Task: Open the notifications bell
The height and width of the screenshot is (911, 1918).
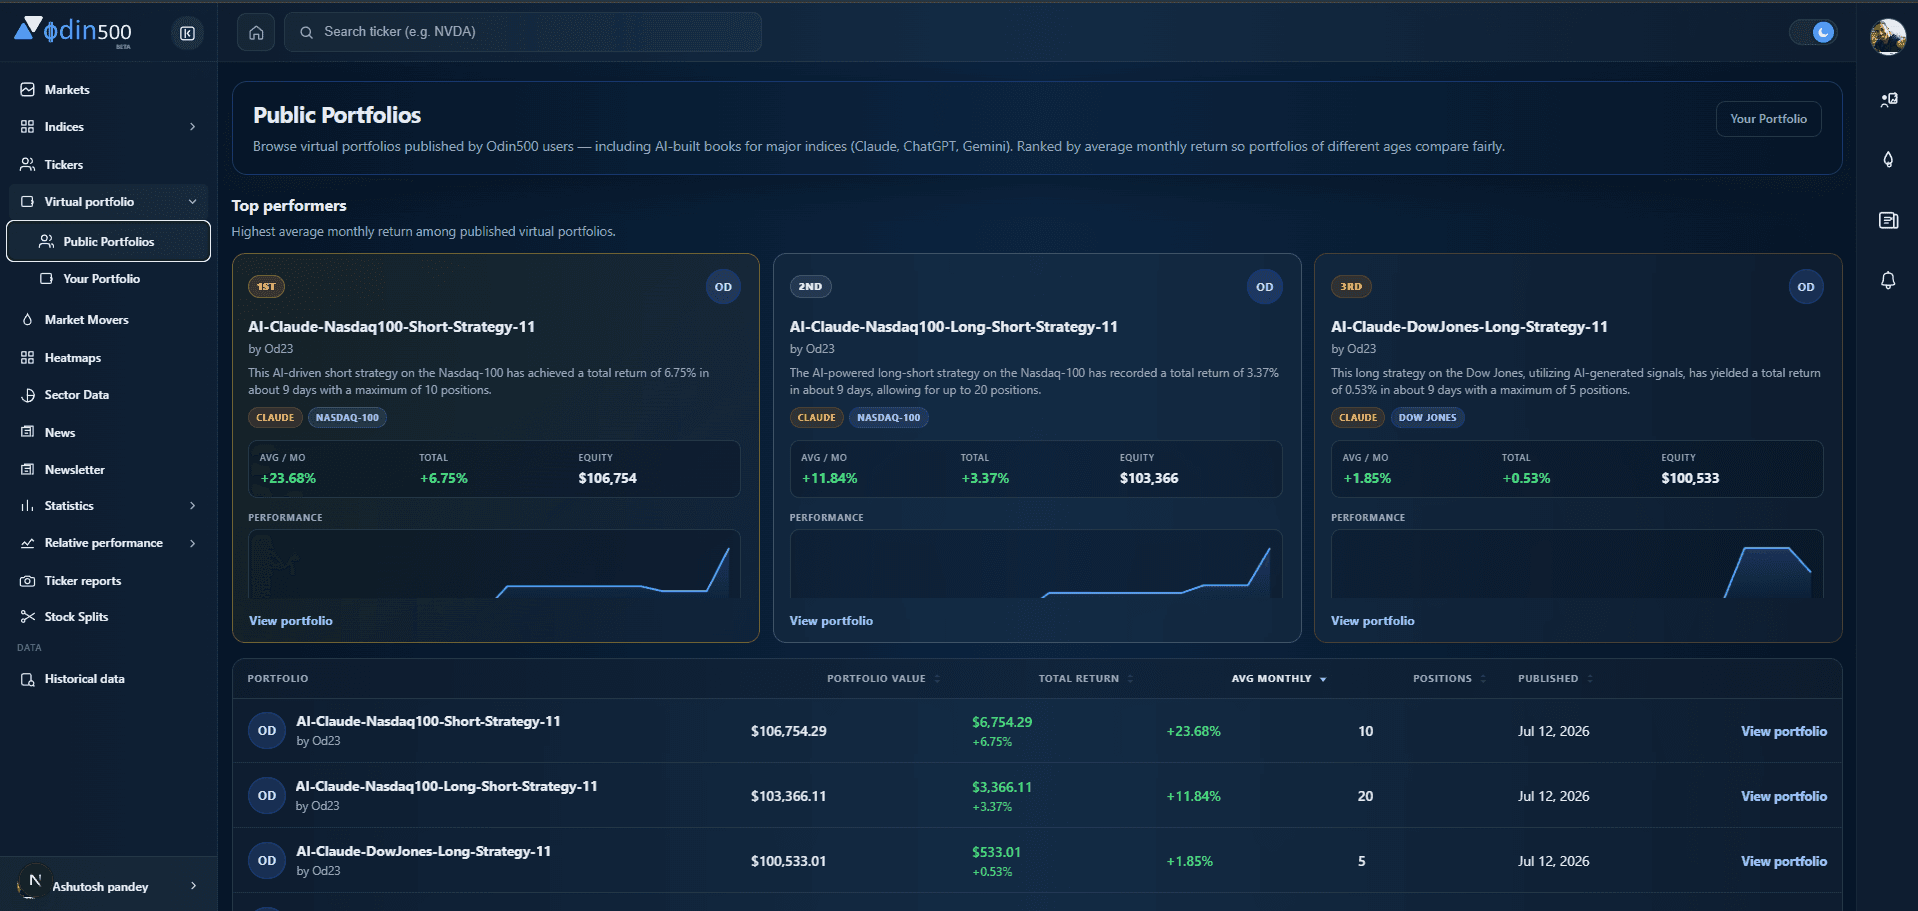Action: (1888, 281)
